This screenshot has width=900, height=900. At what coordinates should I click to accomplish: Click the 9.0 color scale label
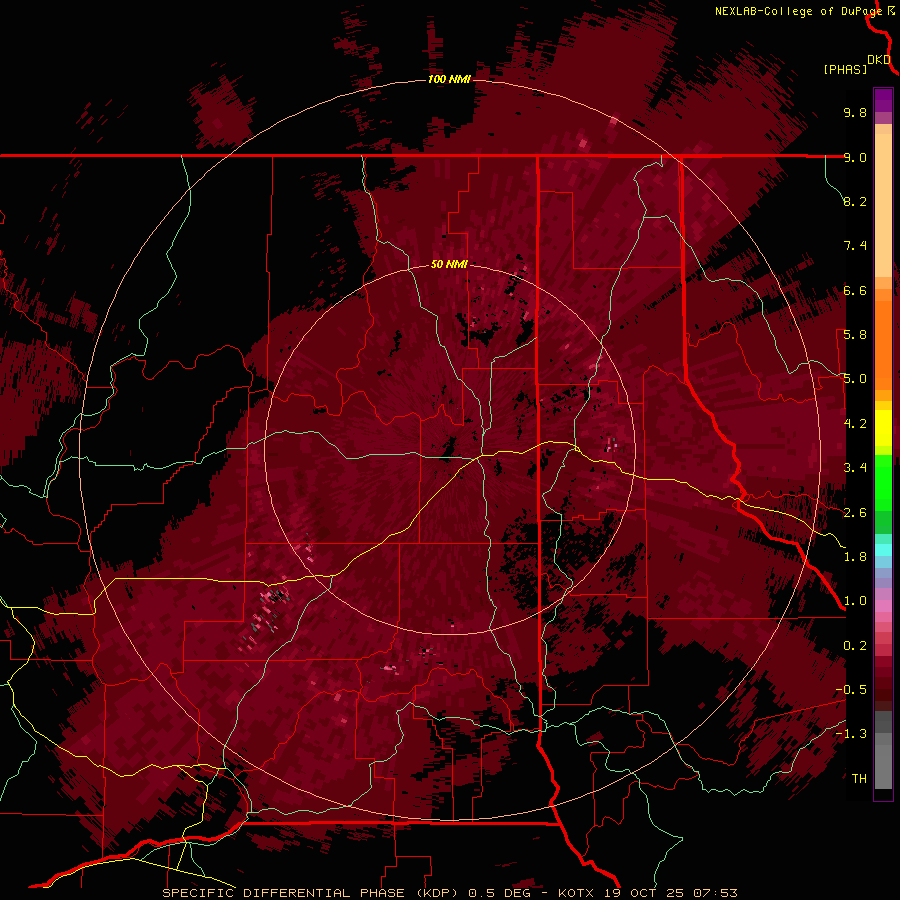(x=855, y=157)
